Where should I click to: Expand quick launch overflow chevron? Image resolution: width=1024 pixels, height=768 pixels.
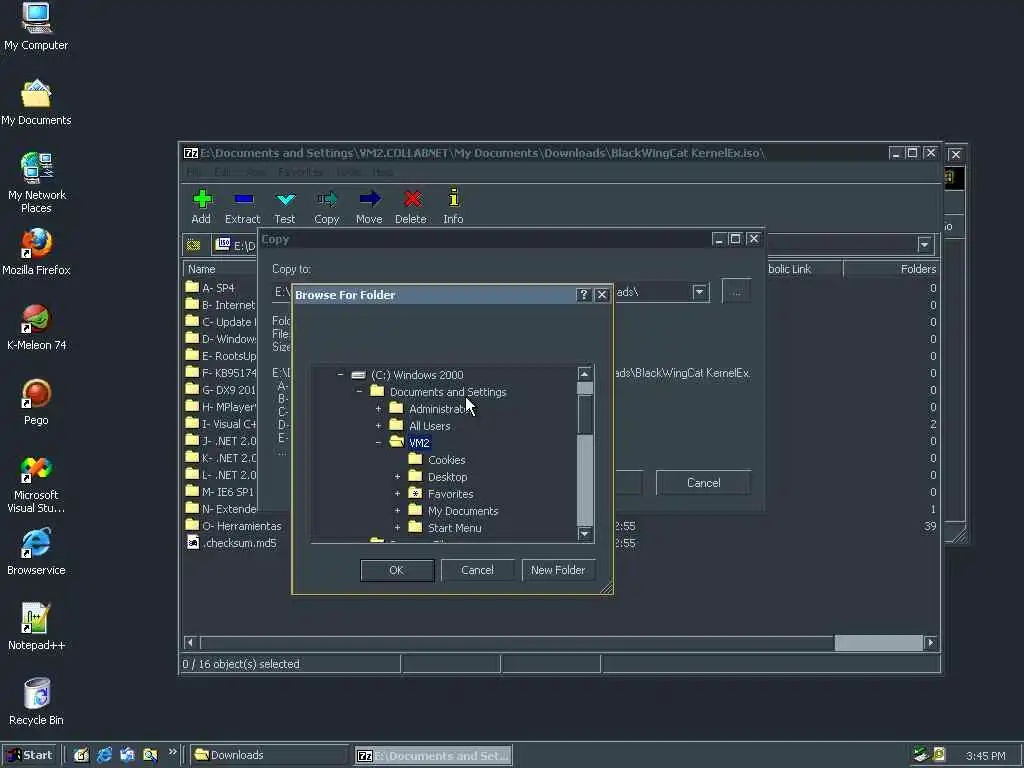[172, 752]
